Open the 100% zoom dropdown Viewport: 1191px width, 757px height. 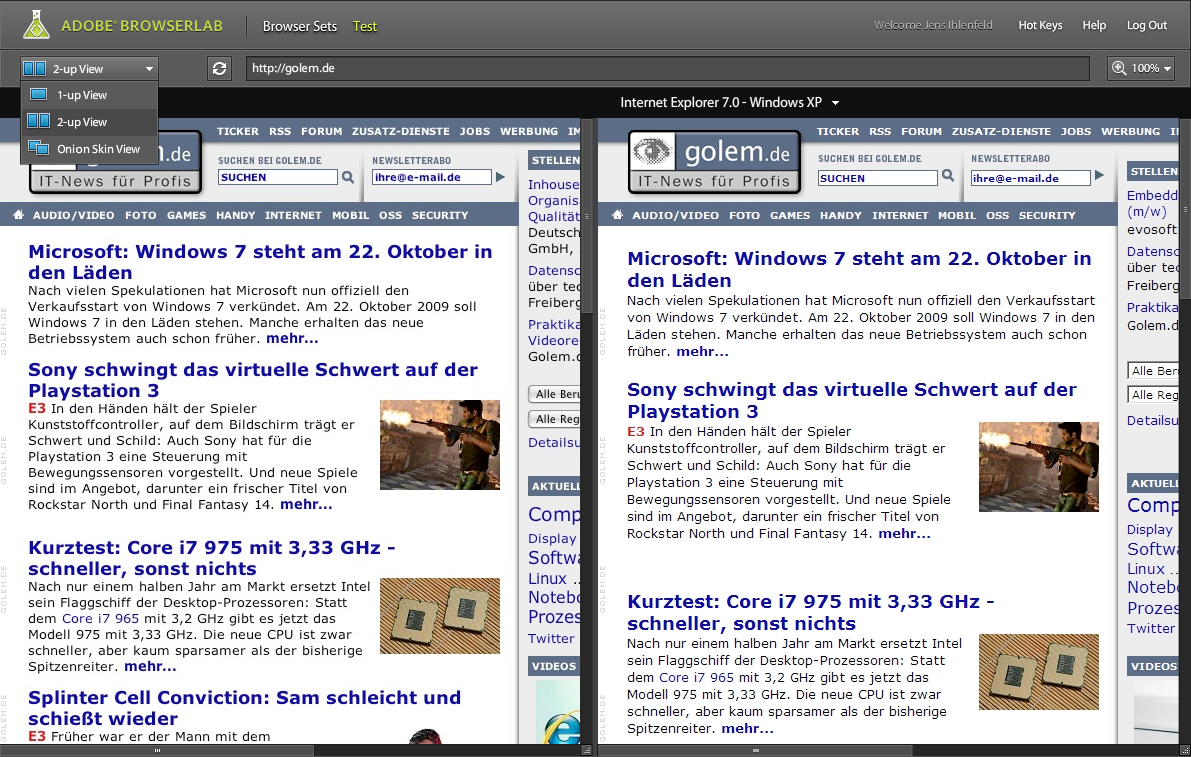click(x=1142, y=68)
